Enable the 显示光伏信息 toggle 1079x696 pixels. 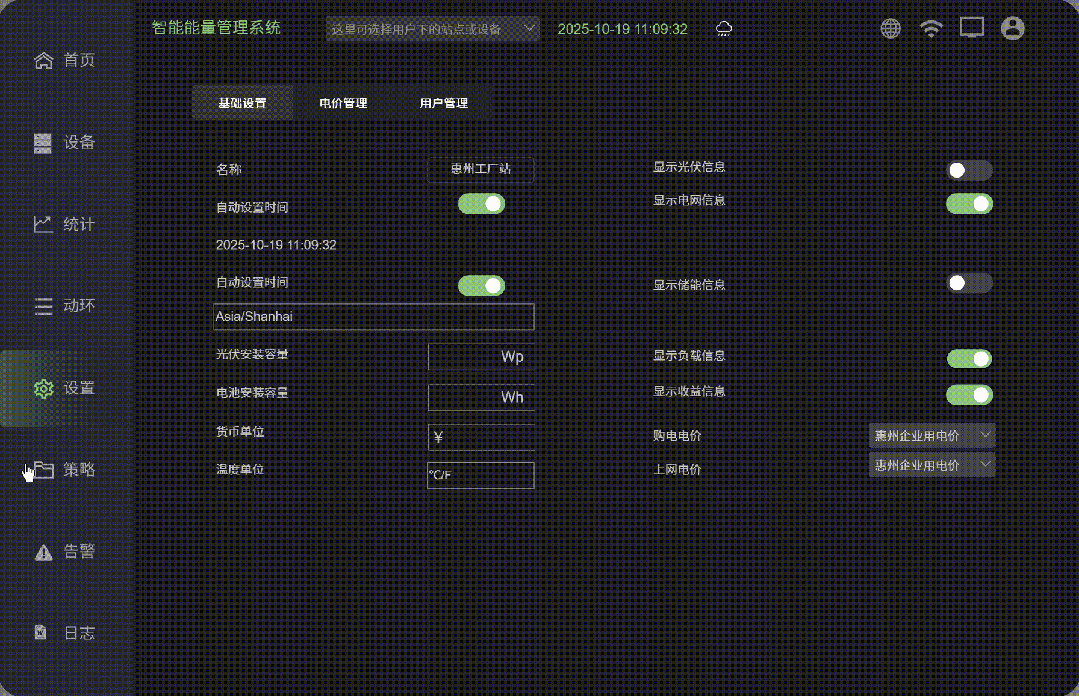968,170
